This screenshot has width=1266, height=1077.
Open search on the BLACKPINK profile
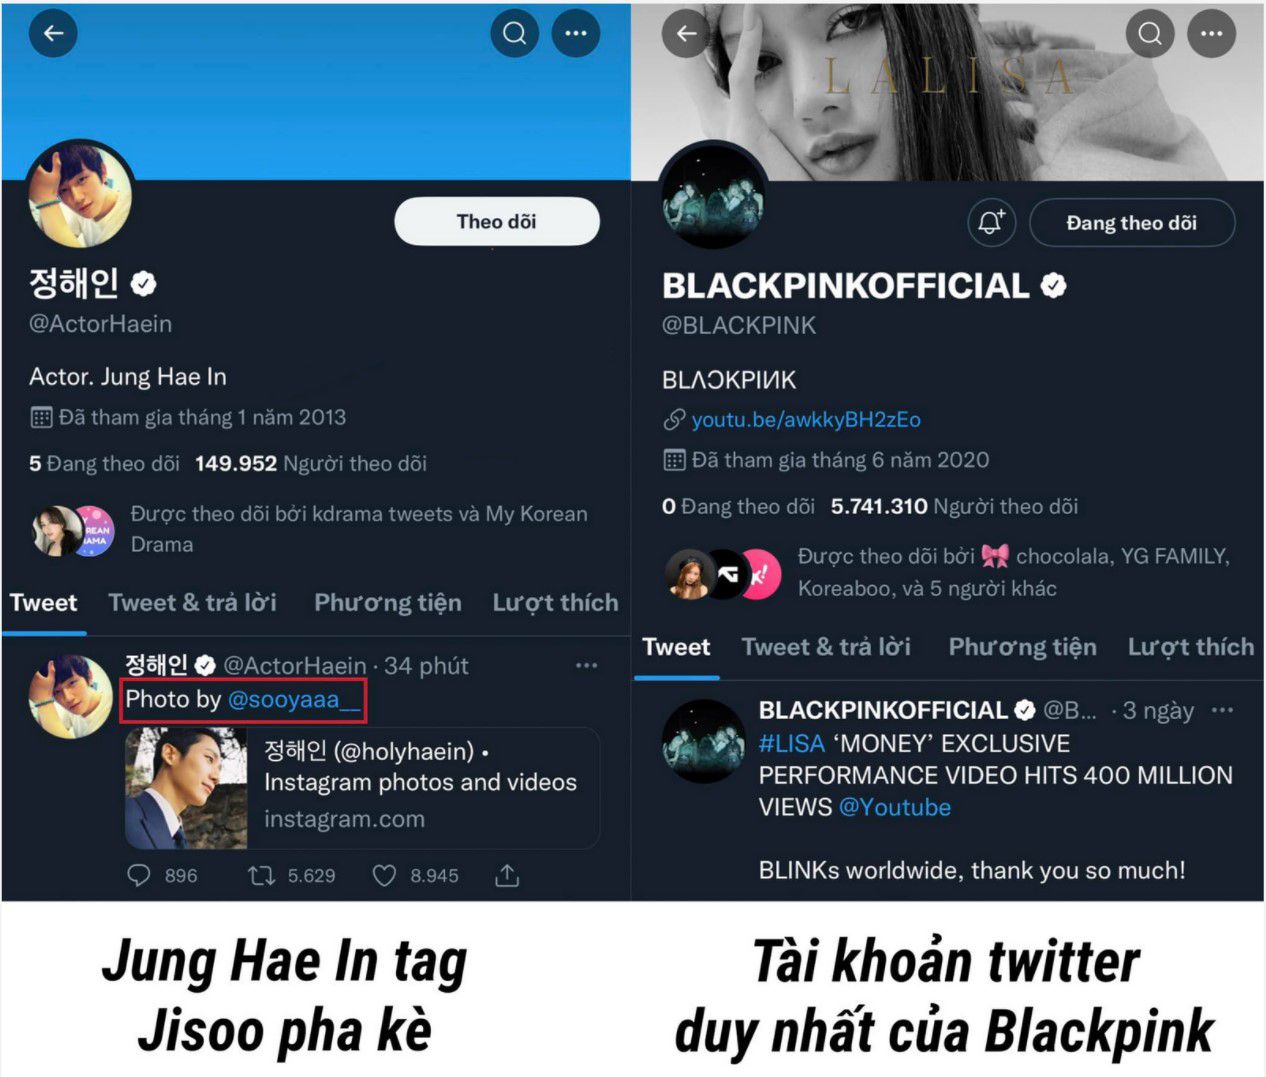click(1150, 33)
